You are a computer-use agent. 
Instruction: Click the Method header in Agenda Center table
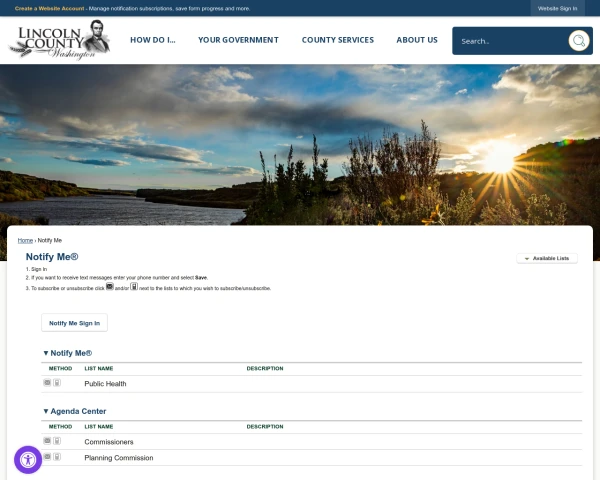[60, 426]
